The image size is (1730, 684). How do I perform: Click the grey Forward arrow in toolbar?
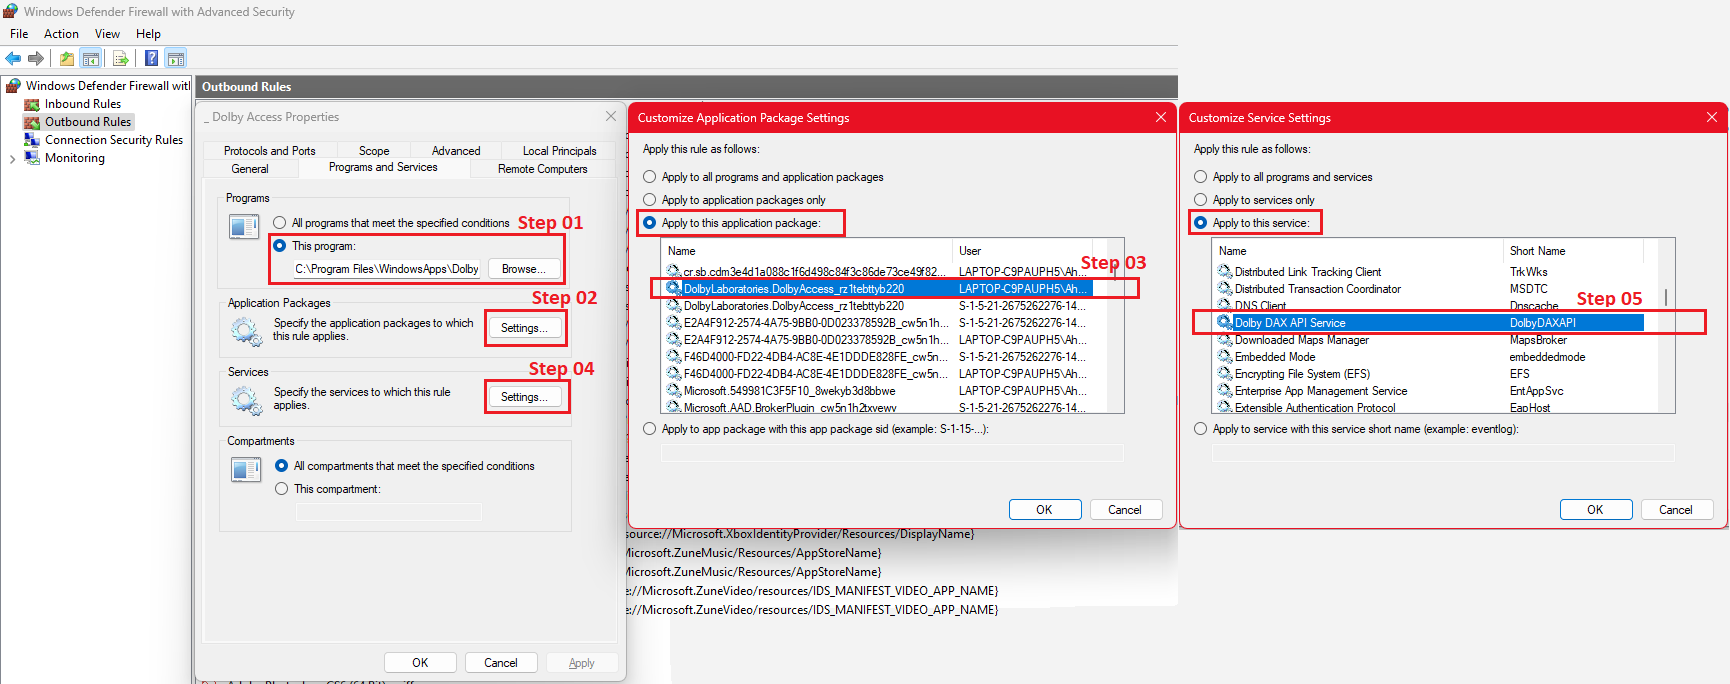click(36, 58)
